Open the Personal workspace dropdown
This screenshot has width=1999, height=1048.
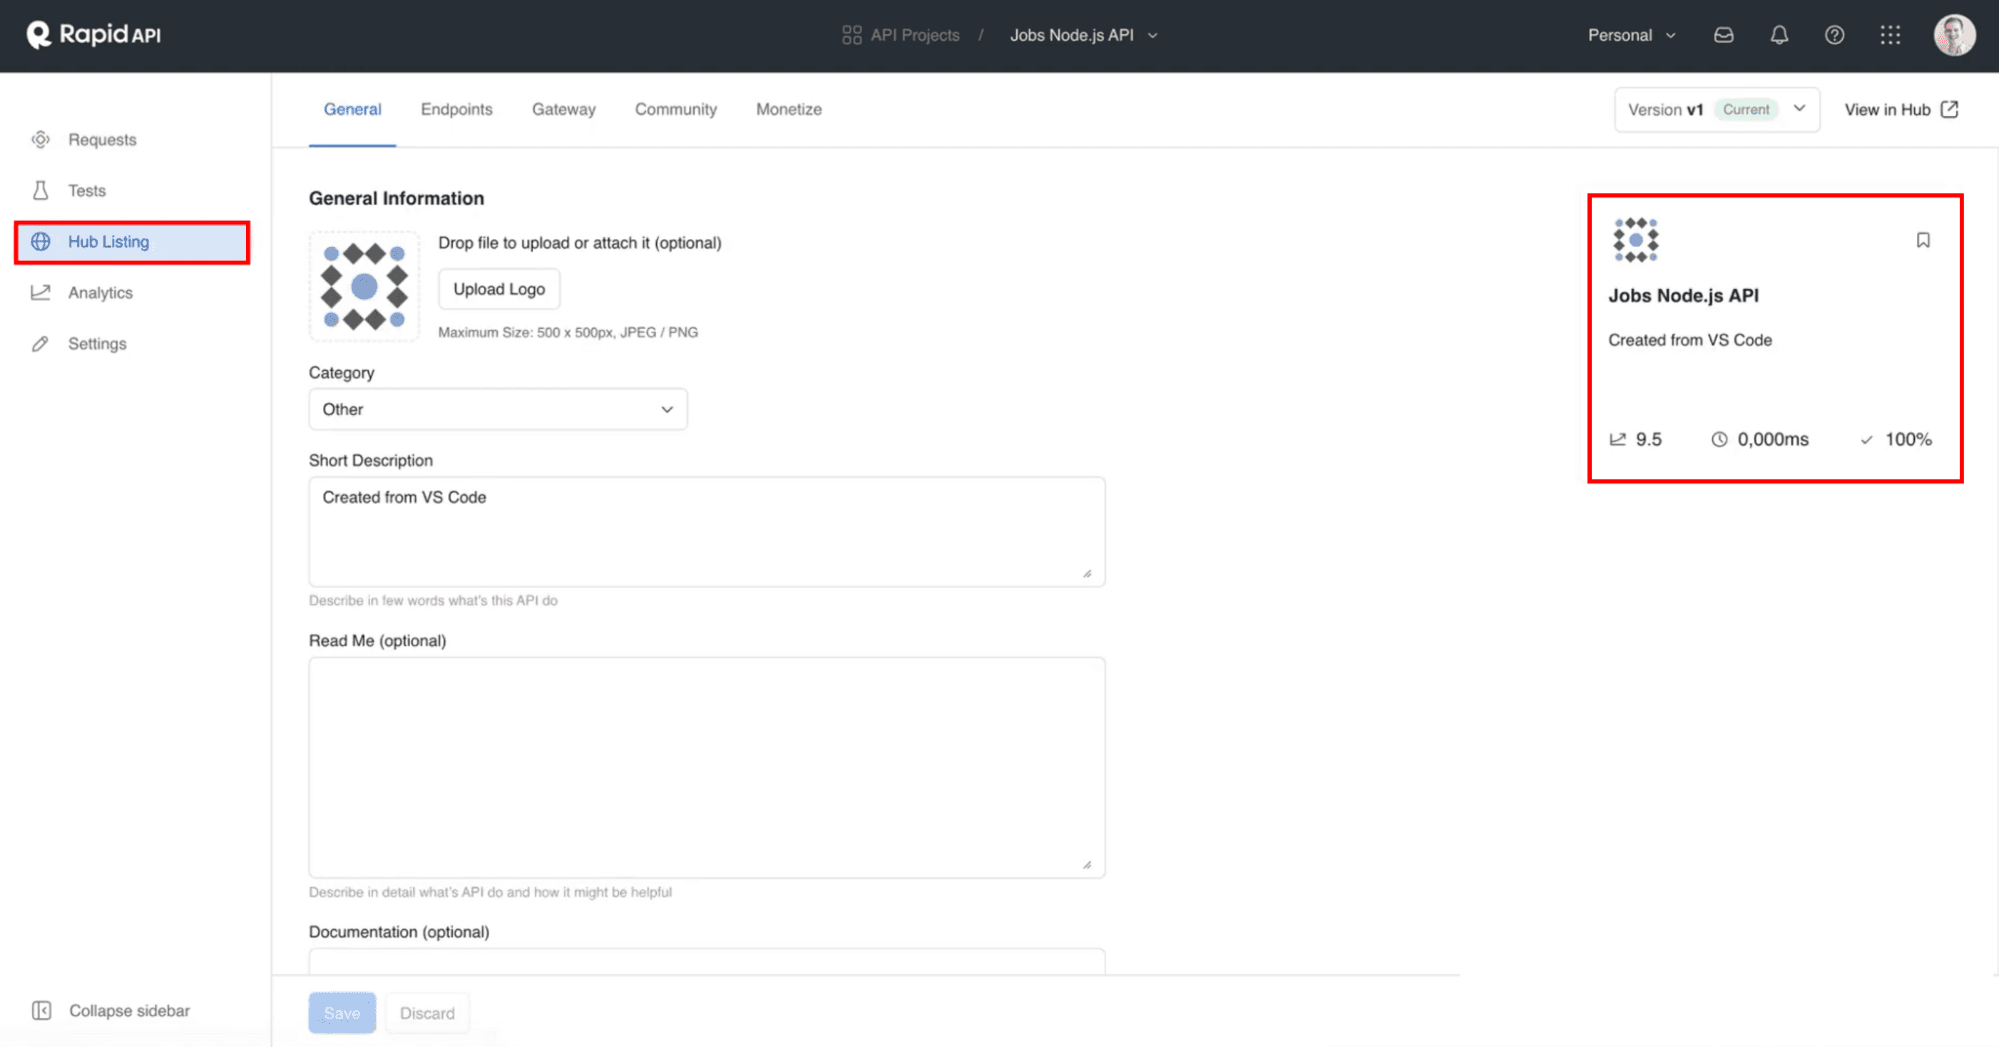(1632, 35)
